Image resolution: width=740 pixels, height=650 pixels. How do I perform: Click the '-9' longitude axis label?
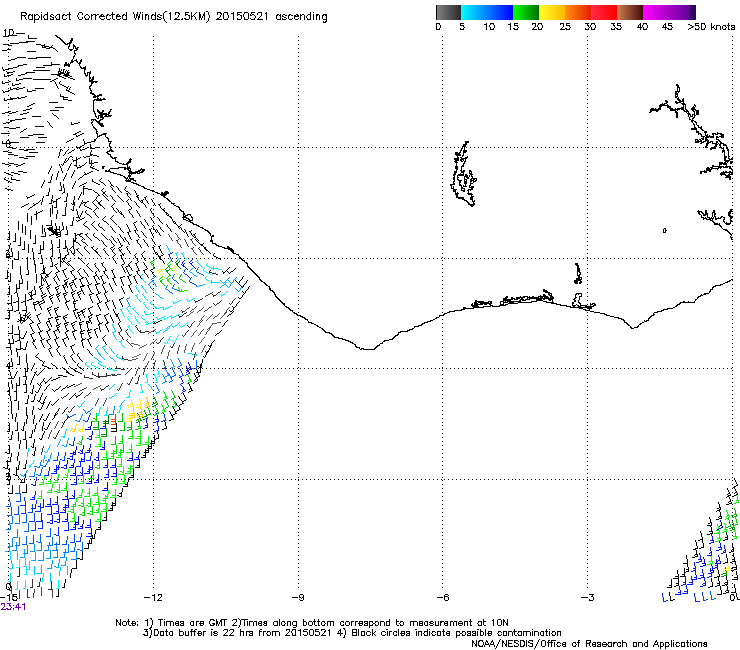298,598
